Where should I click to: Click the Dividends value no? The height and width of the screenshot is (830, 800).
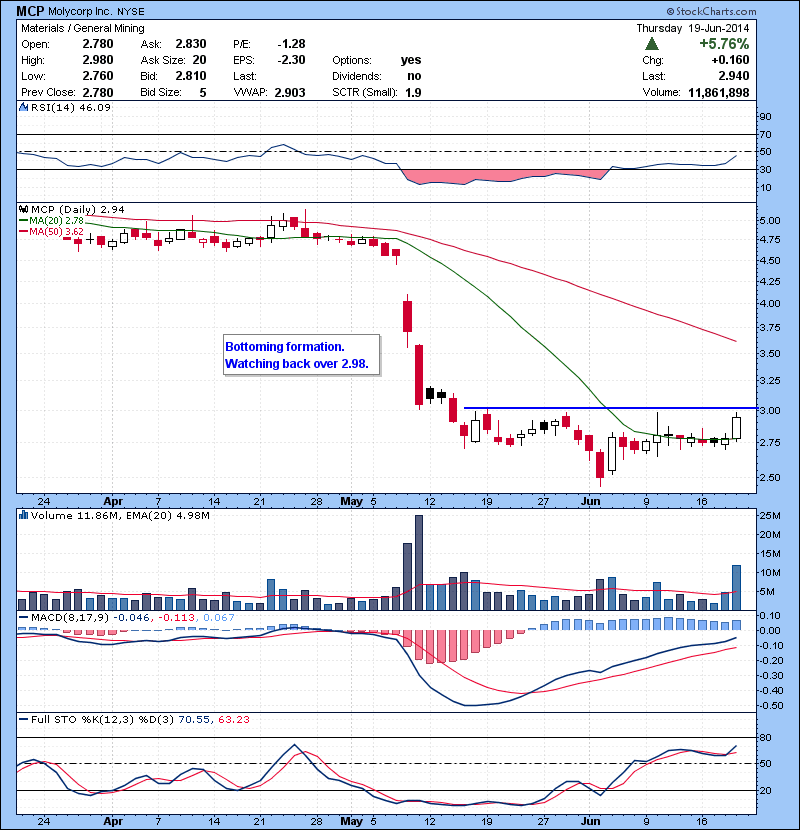click(415, 76)
